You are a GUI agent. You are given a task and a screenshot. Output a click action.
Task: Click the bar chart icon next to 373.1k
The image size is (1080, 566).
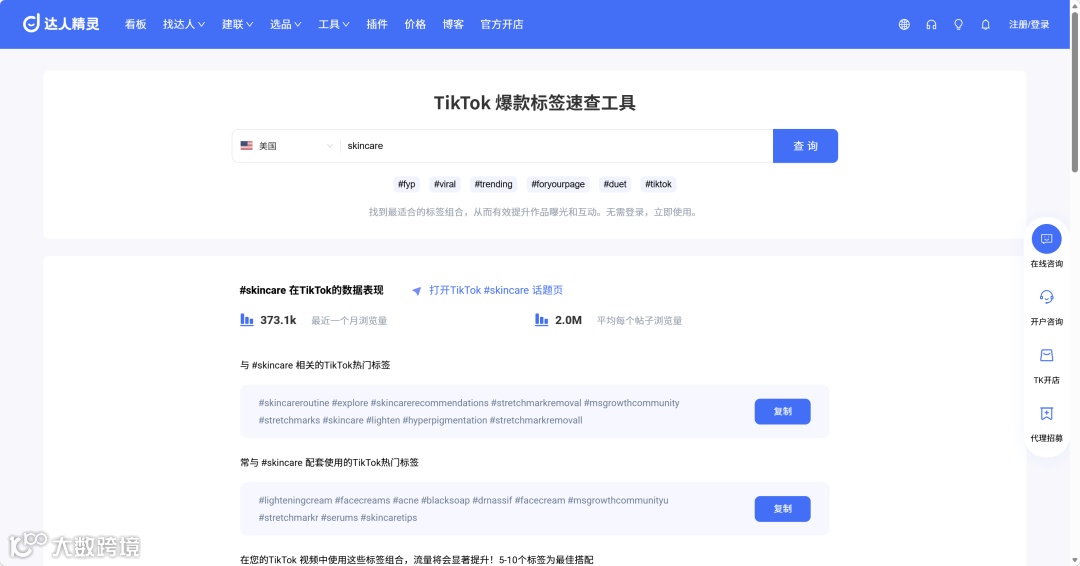pyautogui.click(x=247, y=320)
